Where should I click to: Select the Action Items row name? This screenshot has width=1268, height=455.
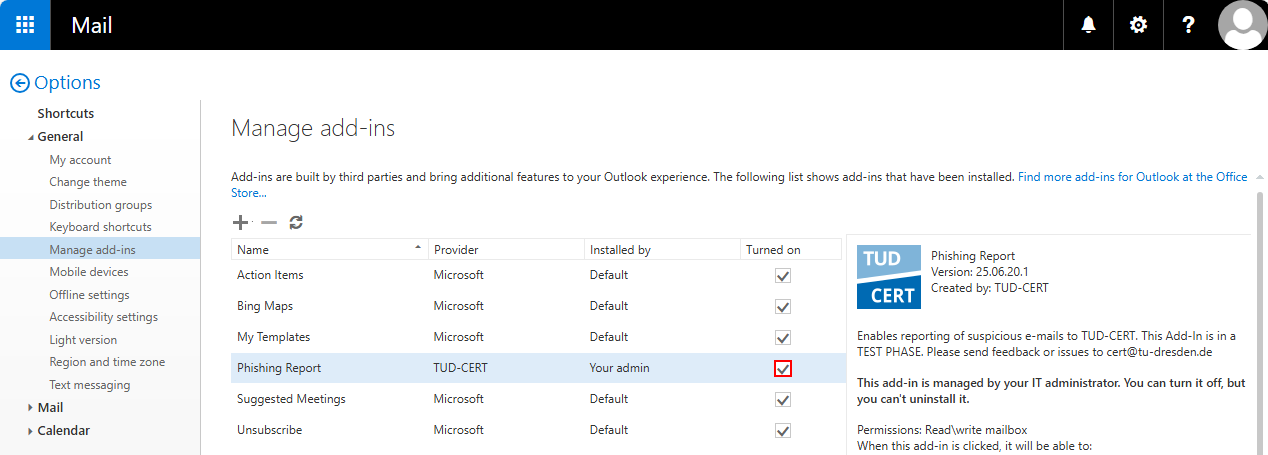pyautogui.click(x=270, y=275)
